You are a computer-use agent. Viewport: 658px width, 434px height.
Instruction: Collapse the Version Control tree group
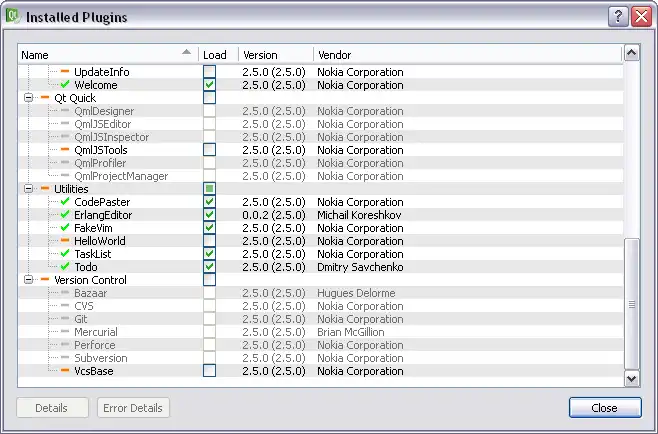click(x=28, y=280)
